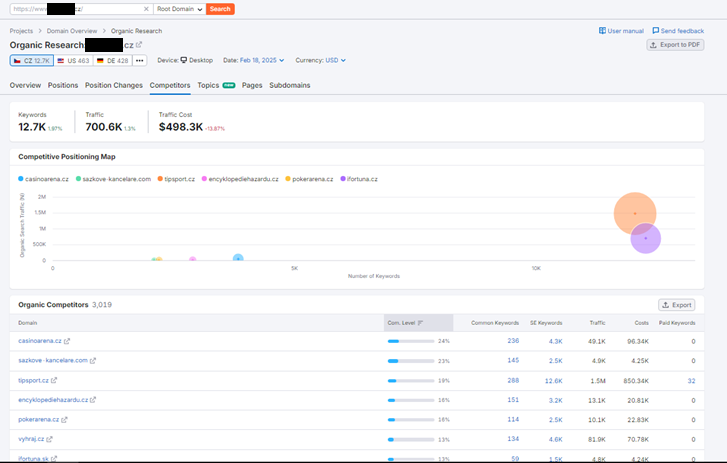This screenshot has width=727, height=463.
Task: Open SE keywords 12.6K for tipsport.cz
Action: click(x=554, y=381)
